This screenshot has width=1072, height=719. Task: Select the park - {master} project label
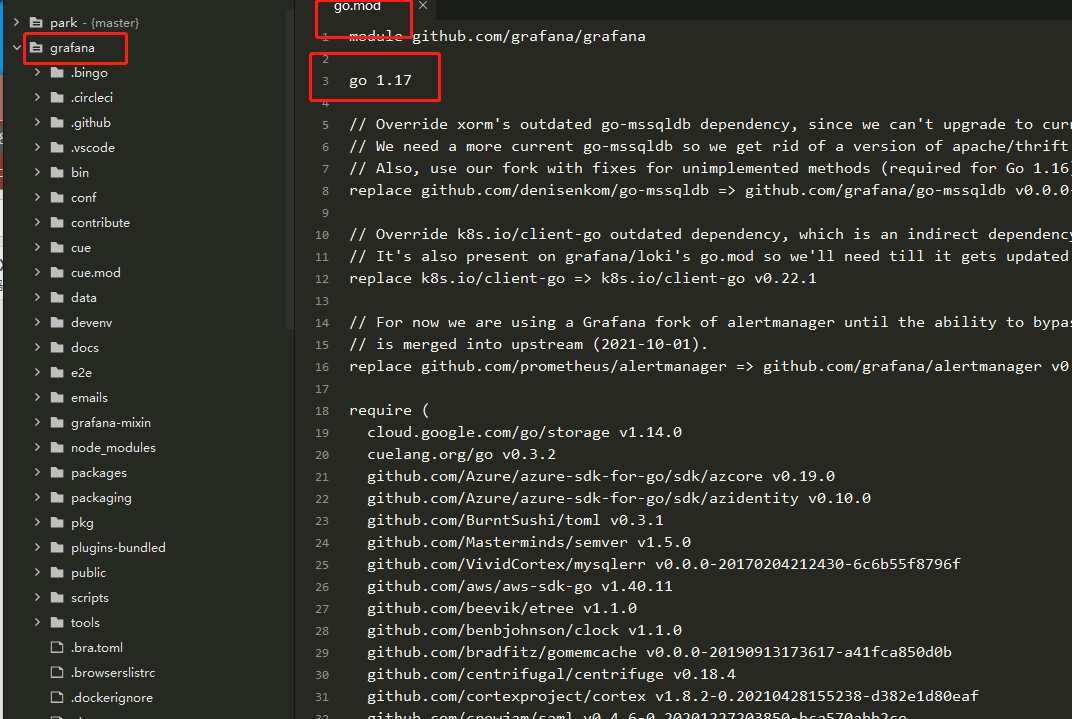94,23
